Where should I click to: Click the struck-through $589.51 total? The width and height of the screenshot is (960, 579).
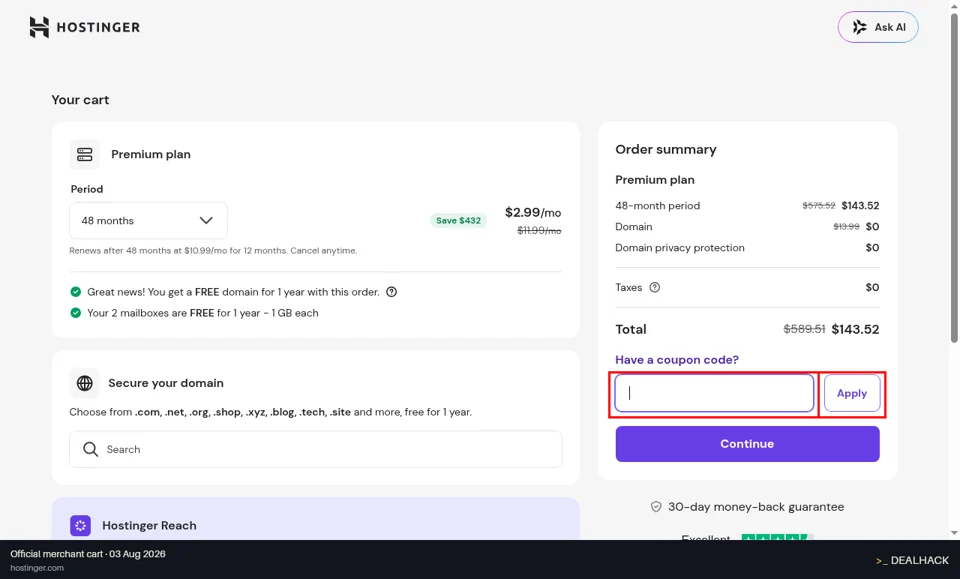804,329
